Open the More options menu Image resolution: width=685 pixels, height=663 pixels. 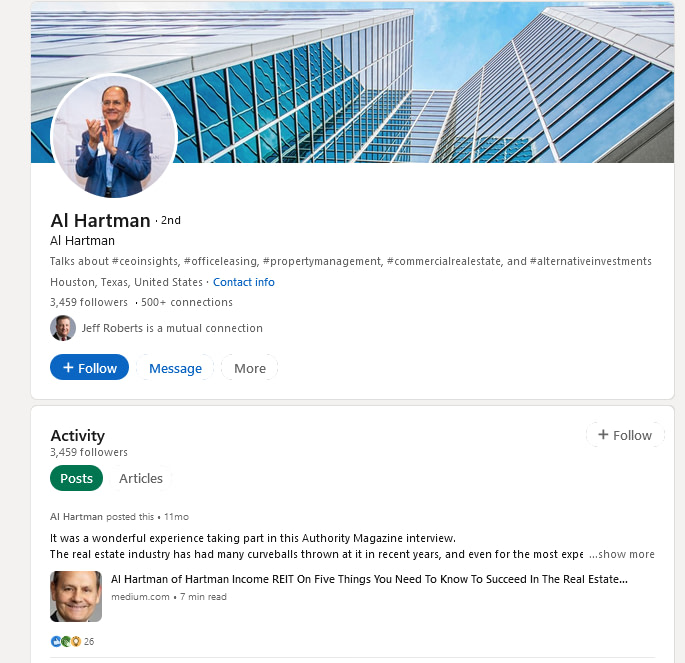(249, 368)
